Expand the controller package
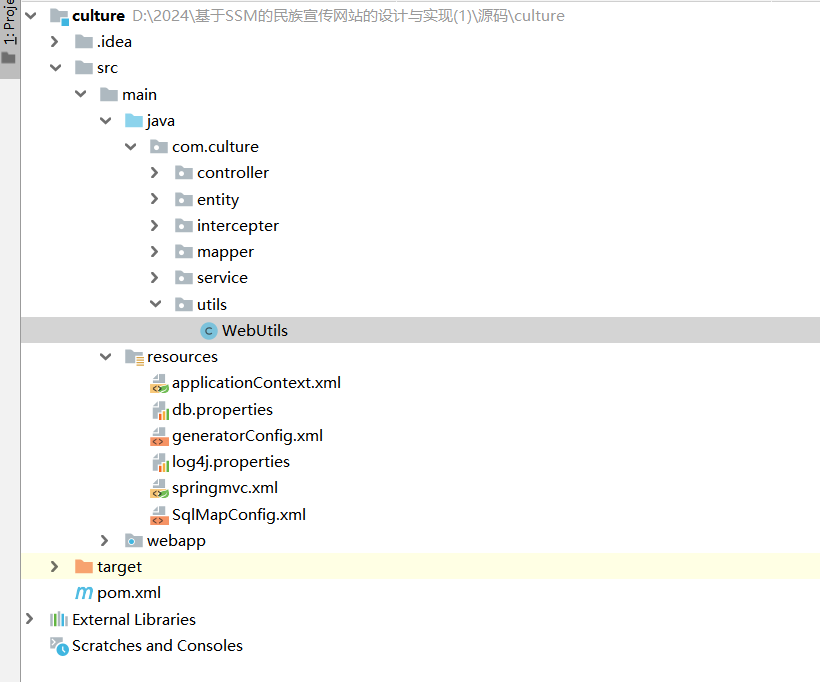The height and width of the screenshot is (682, 820). [154, 173]
